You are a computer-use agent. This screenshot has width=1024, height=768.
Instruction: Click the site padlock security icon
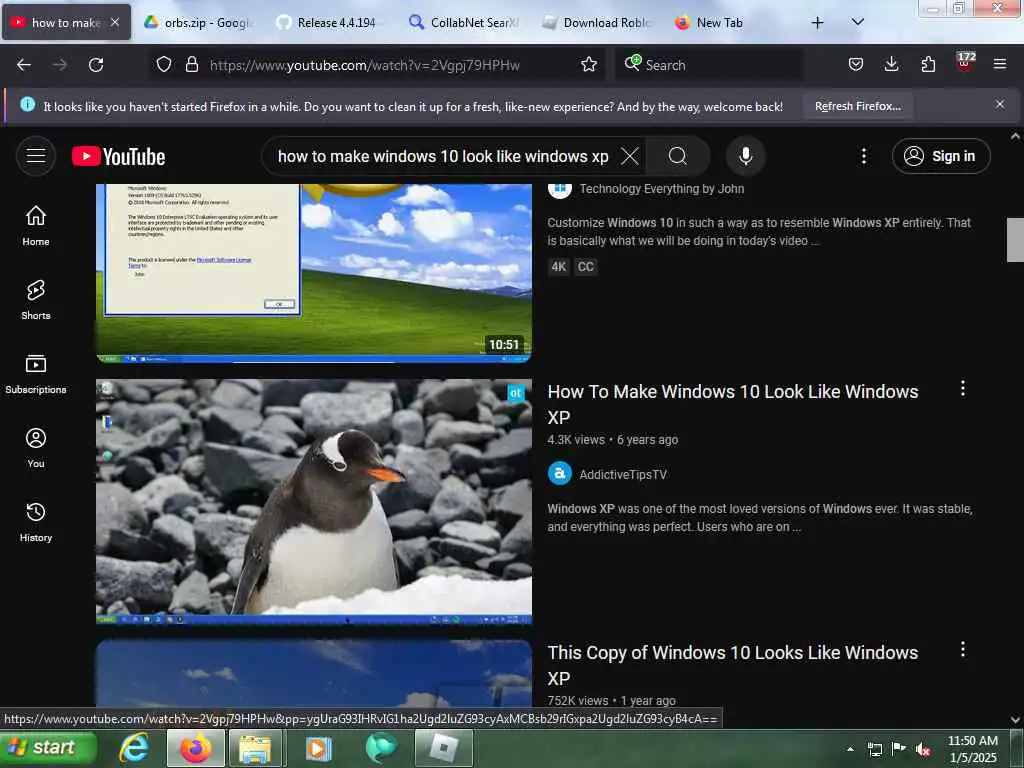(x=191, y=65)
